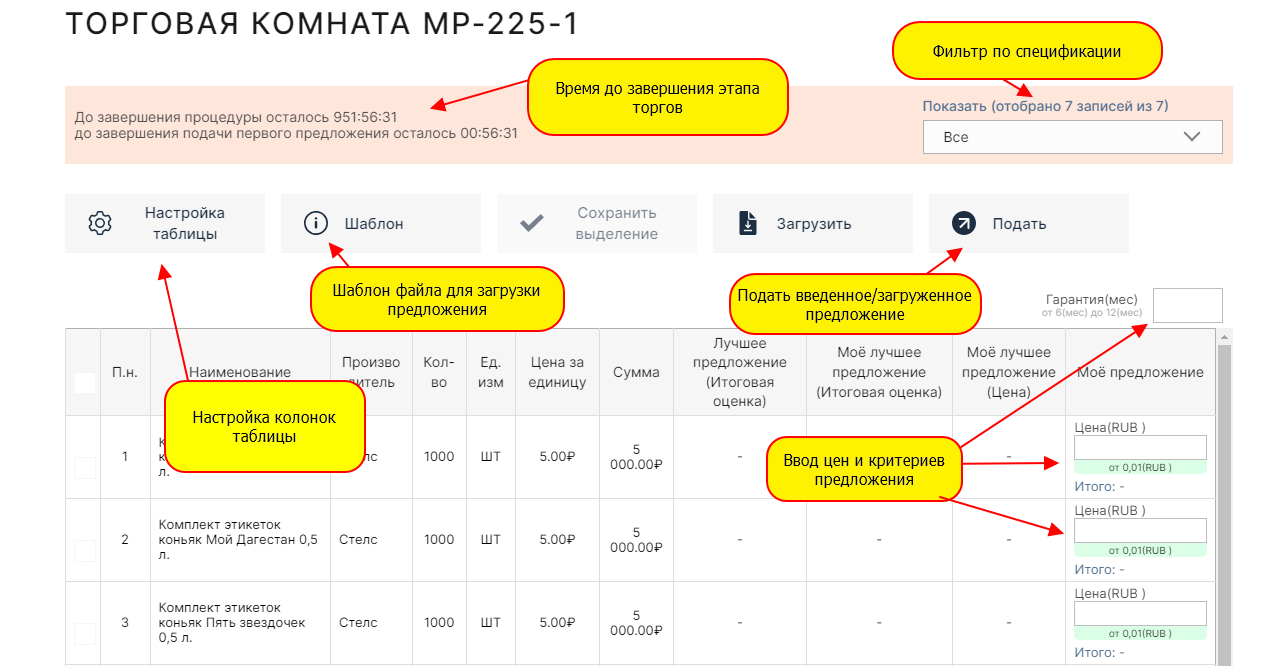This screenshot has height=666, width=1277.
Task: Click the gear icon for table settings
Action: tap(100, 223)
